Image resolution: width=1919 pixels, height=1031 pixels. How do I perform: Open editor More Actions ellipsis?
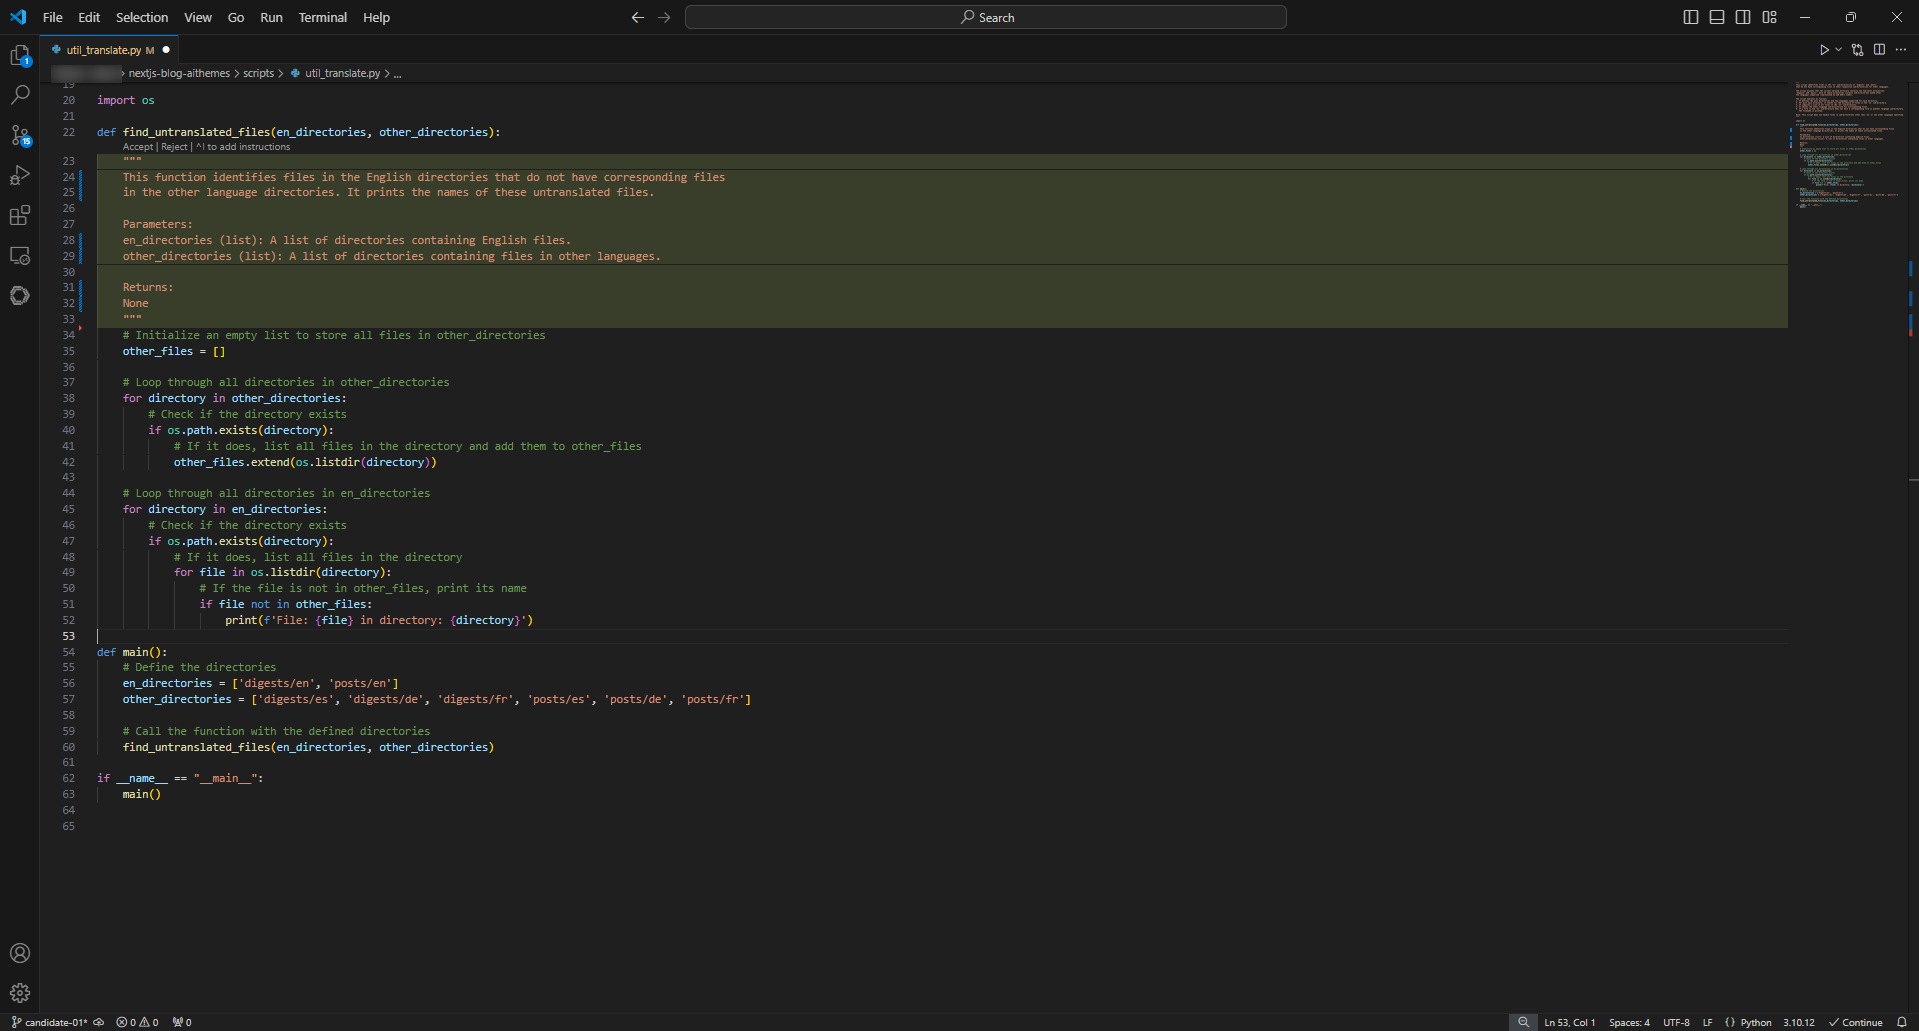1901,50
